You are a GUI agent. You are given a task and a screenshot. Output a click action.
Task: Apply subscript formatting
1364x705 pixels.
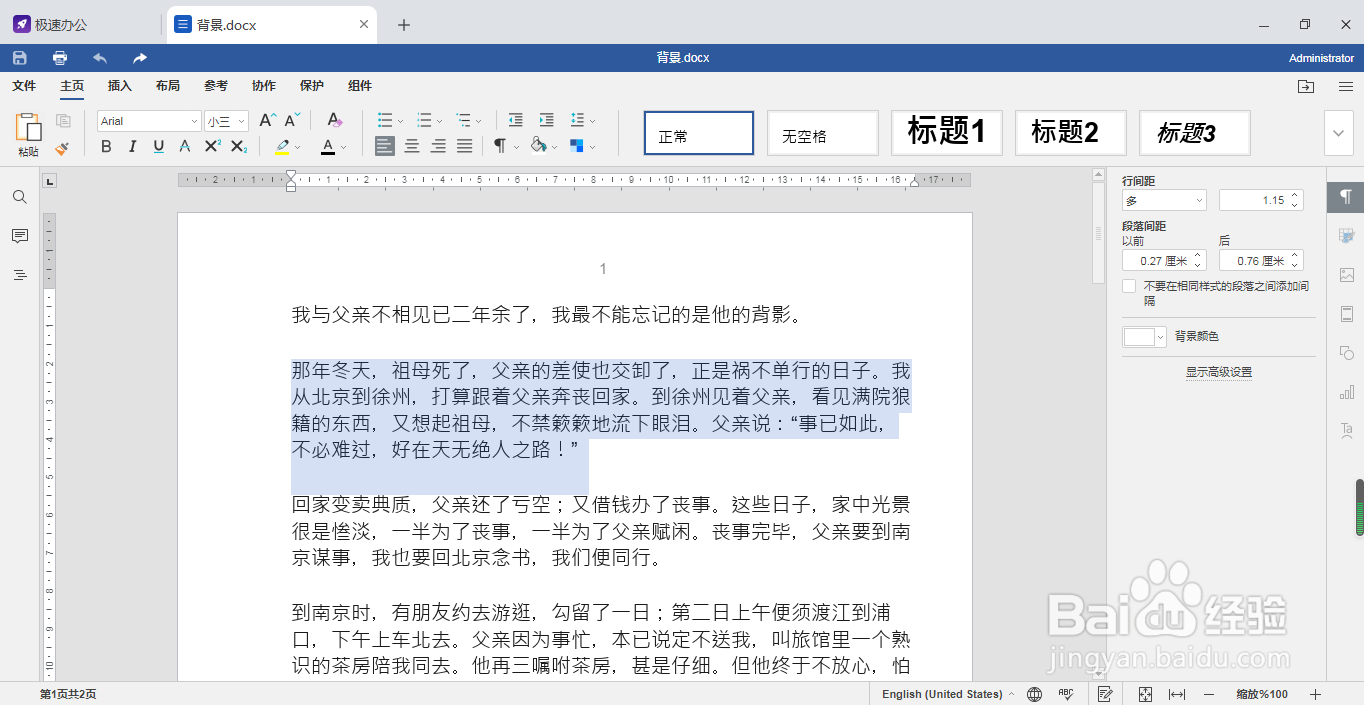point(238,147)
